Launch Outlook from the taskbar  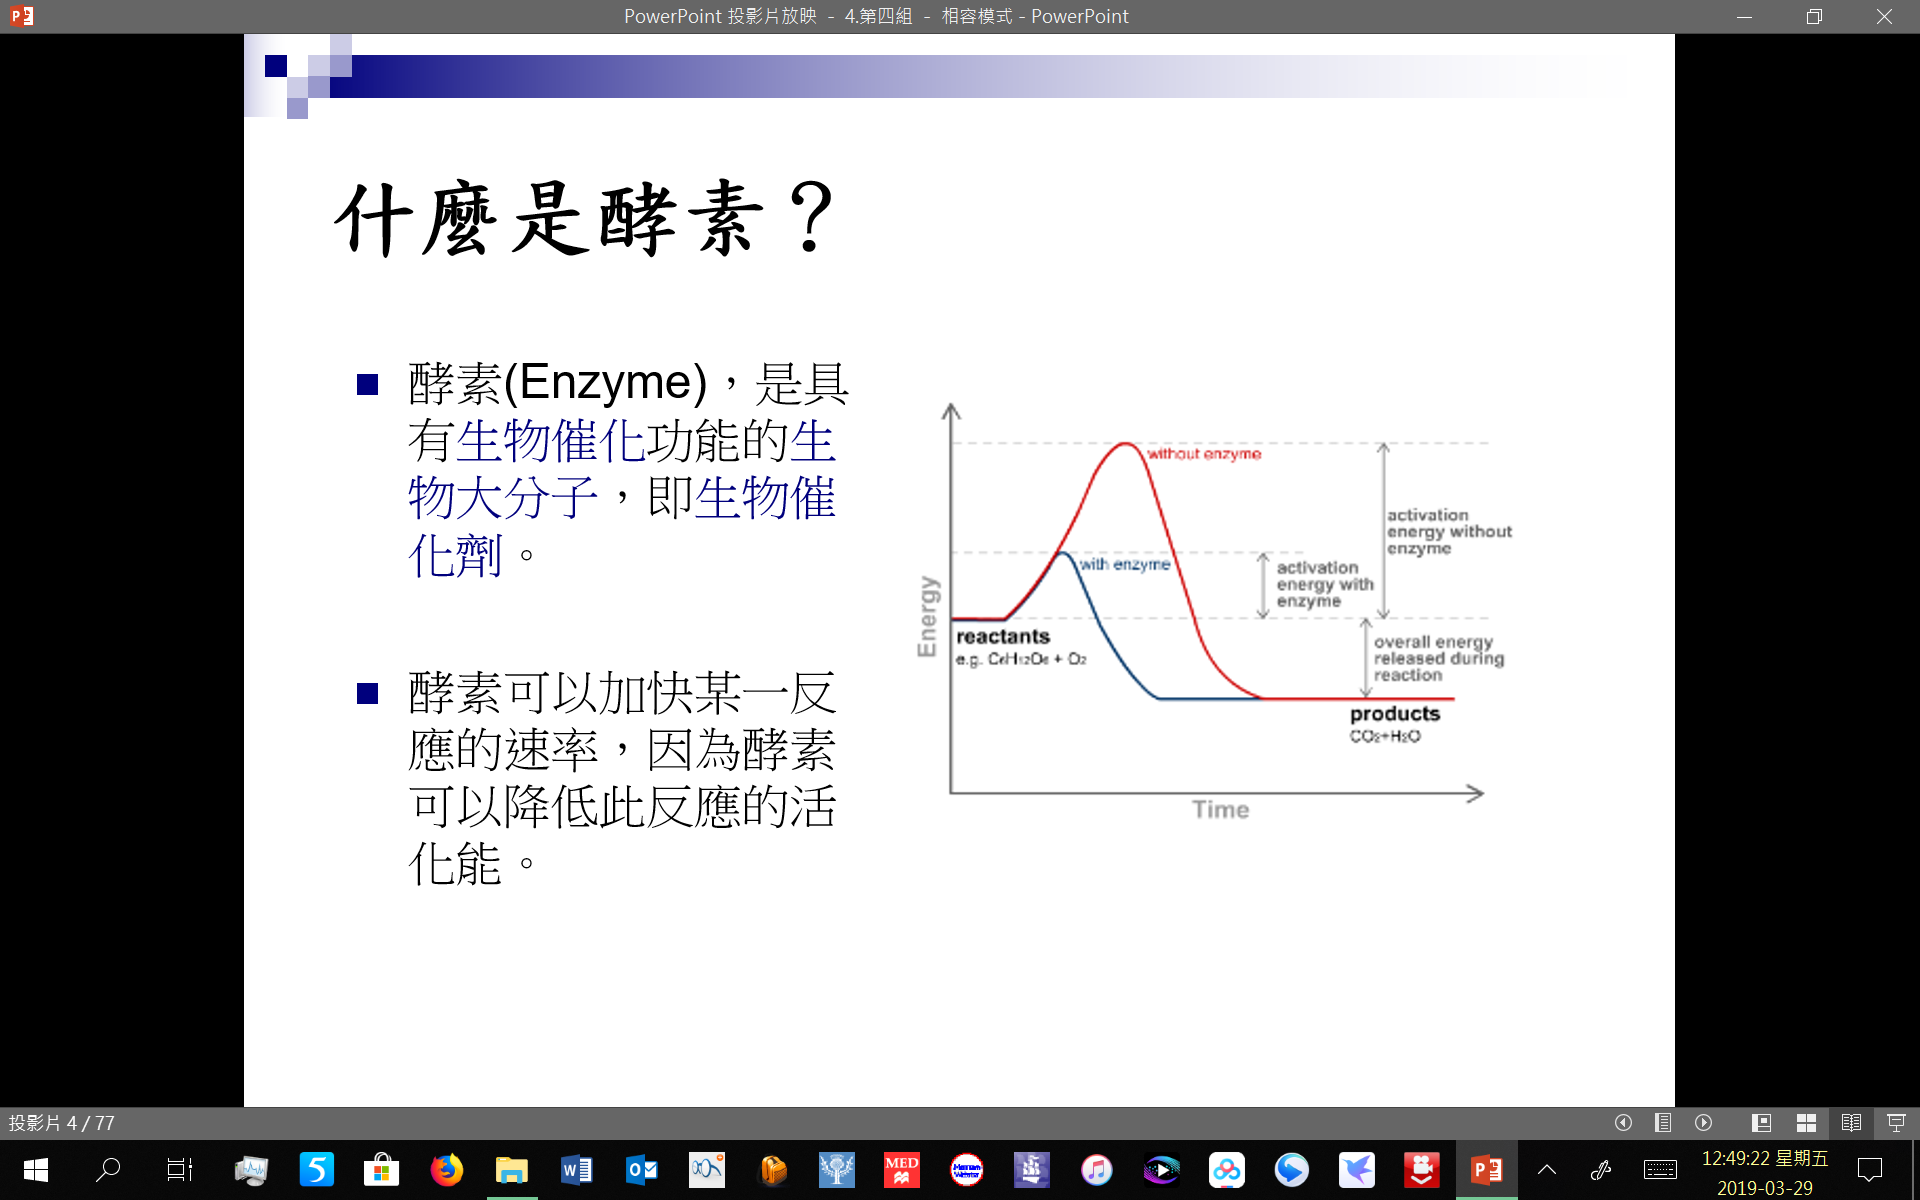point(641,1170)
